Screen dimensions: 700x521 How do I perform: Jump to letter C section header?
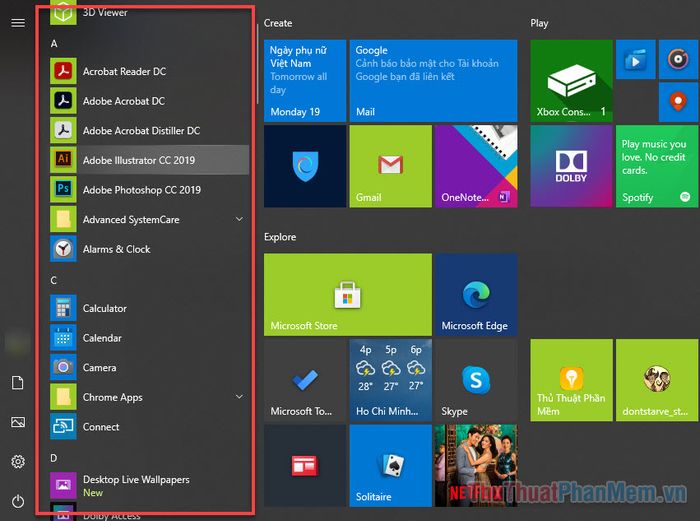[x=54, y=280]
